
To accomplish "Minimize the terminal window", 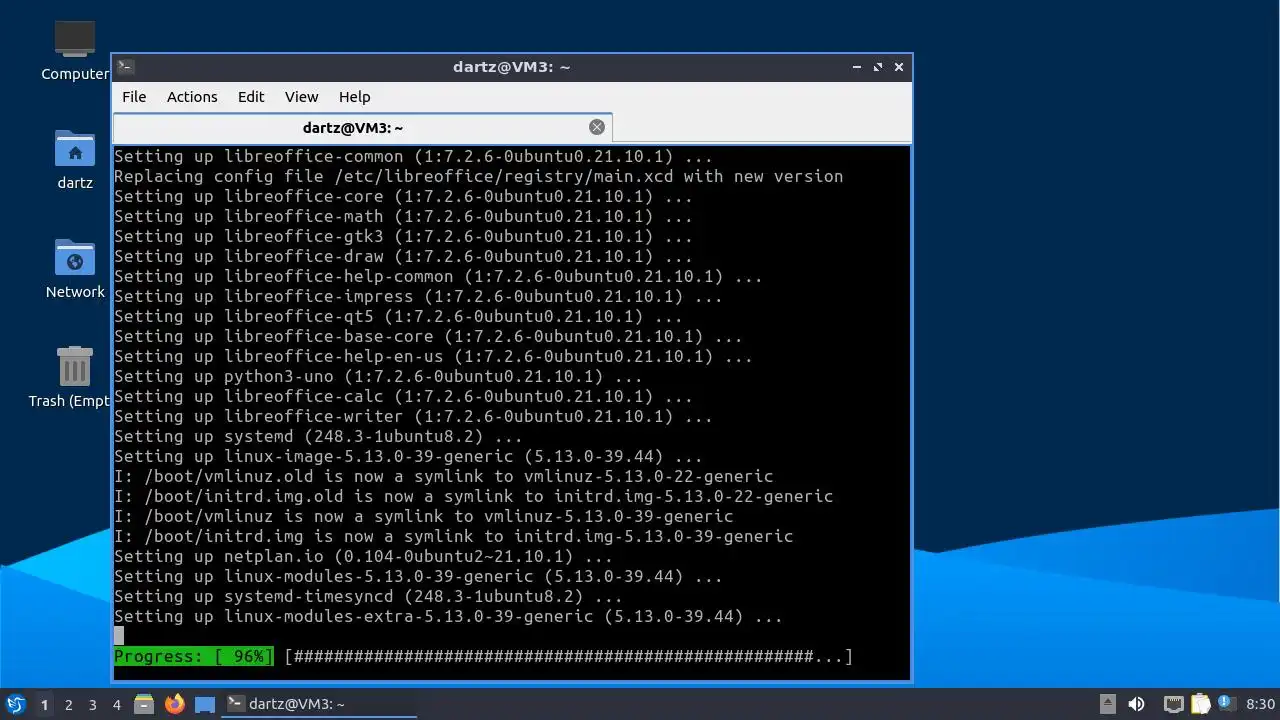I will point(857,67).
